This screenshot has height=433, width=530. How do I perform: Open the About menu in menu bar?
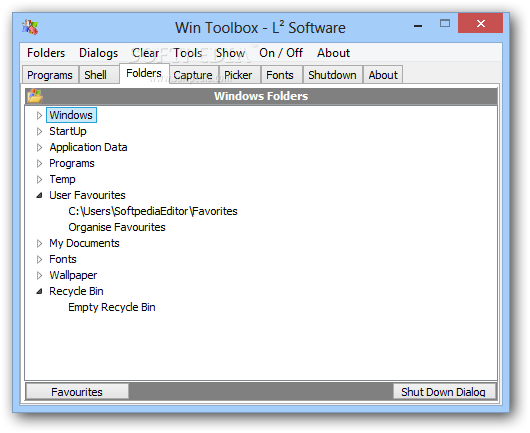(333, 53)
